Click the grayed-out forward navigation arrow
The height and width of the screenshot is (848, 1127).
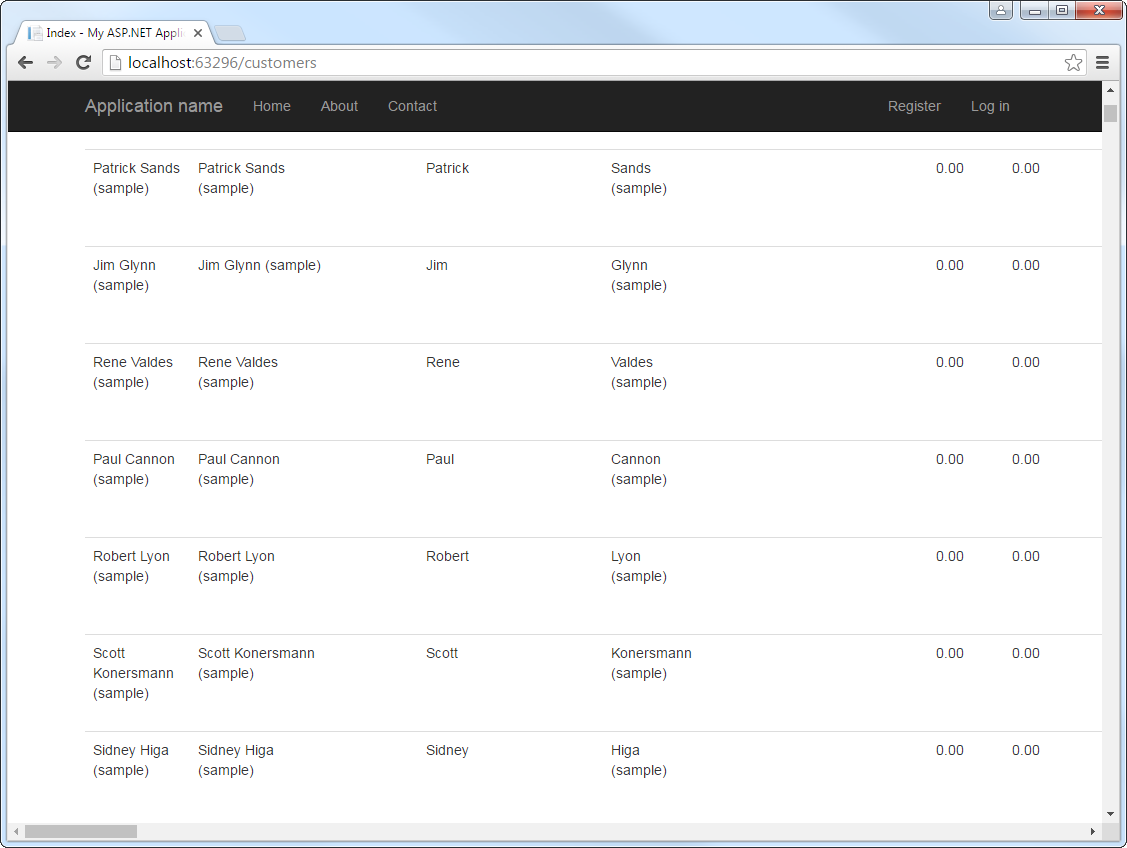pyautogui.click(x=53, y=62)
